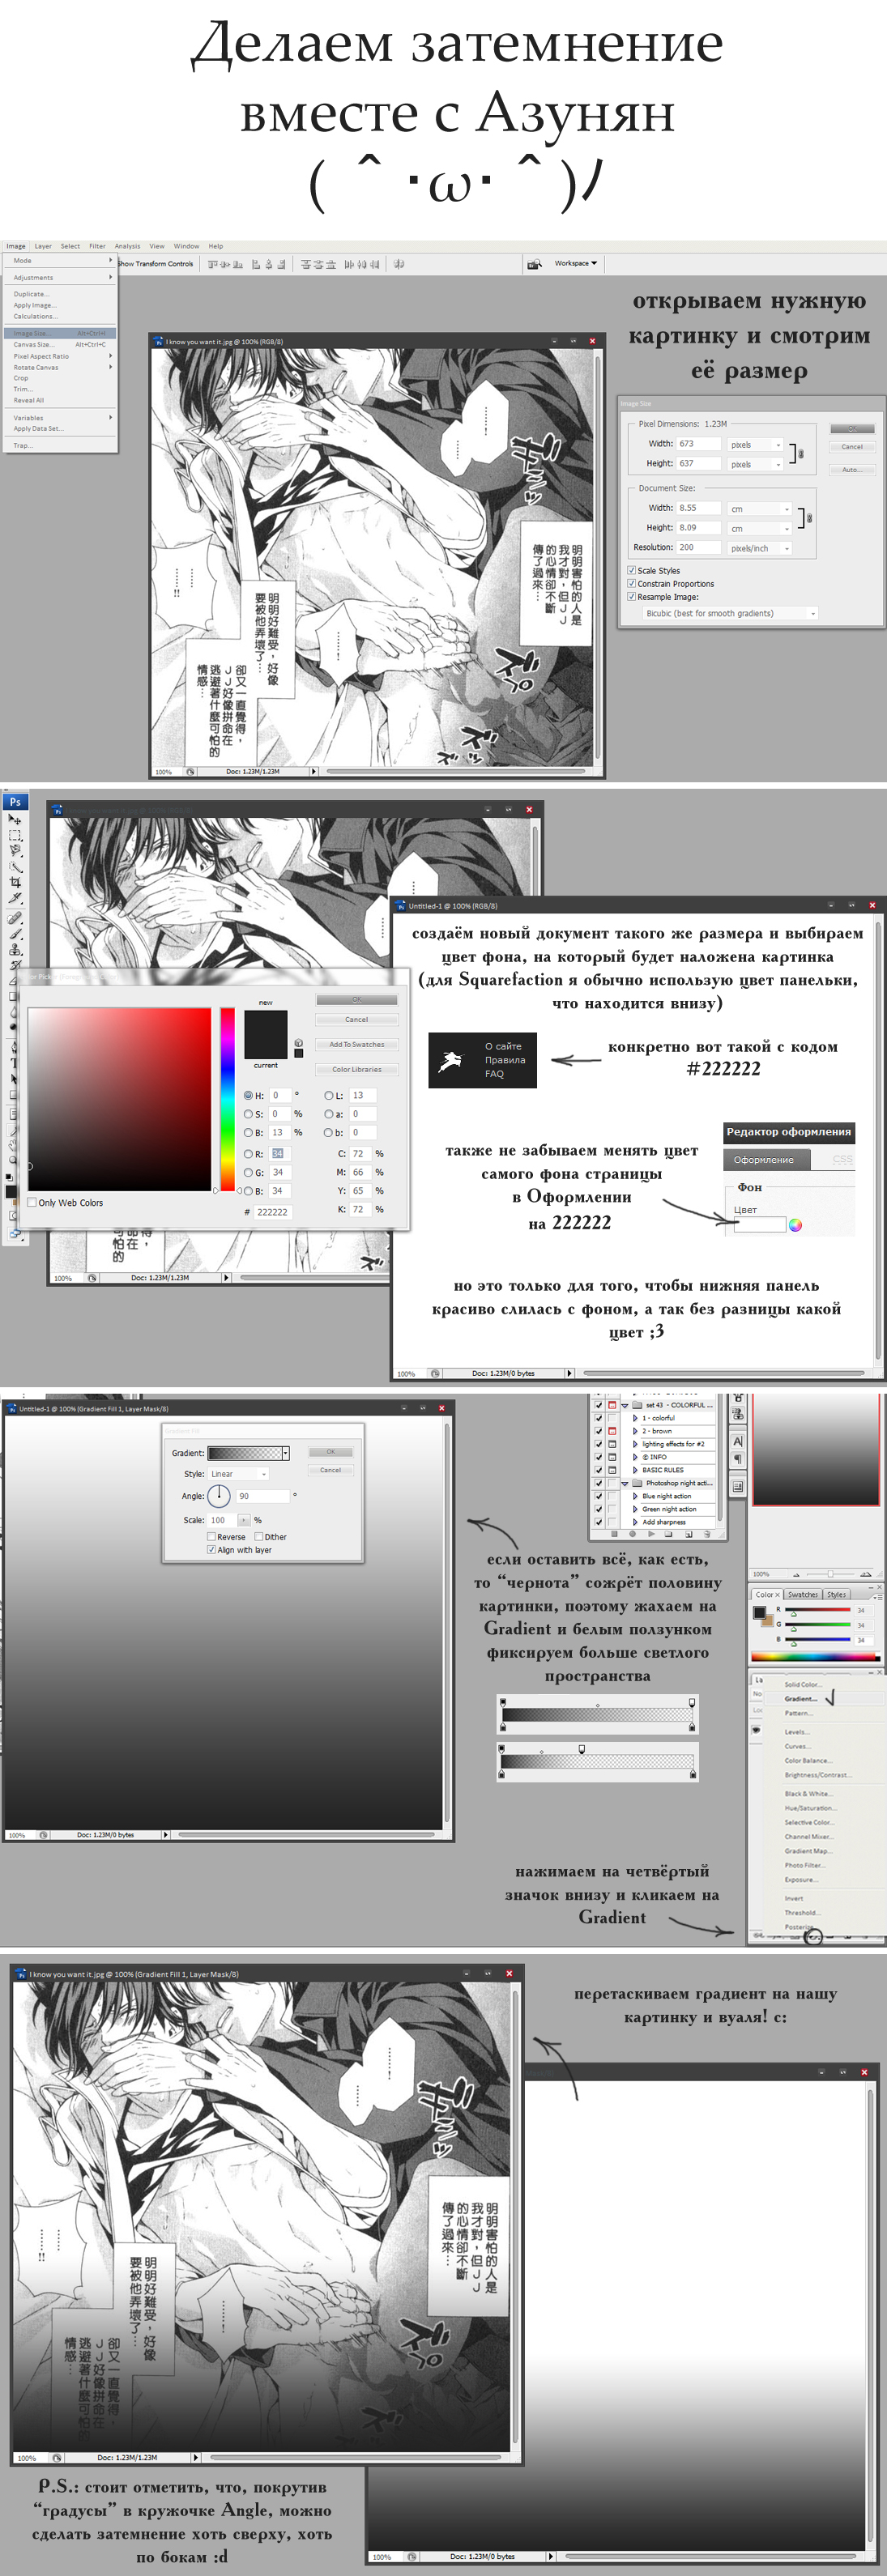Click the adjustment layer icon at the Layers panel bottom
The image size is (887, 2576).
(813, 1937)
